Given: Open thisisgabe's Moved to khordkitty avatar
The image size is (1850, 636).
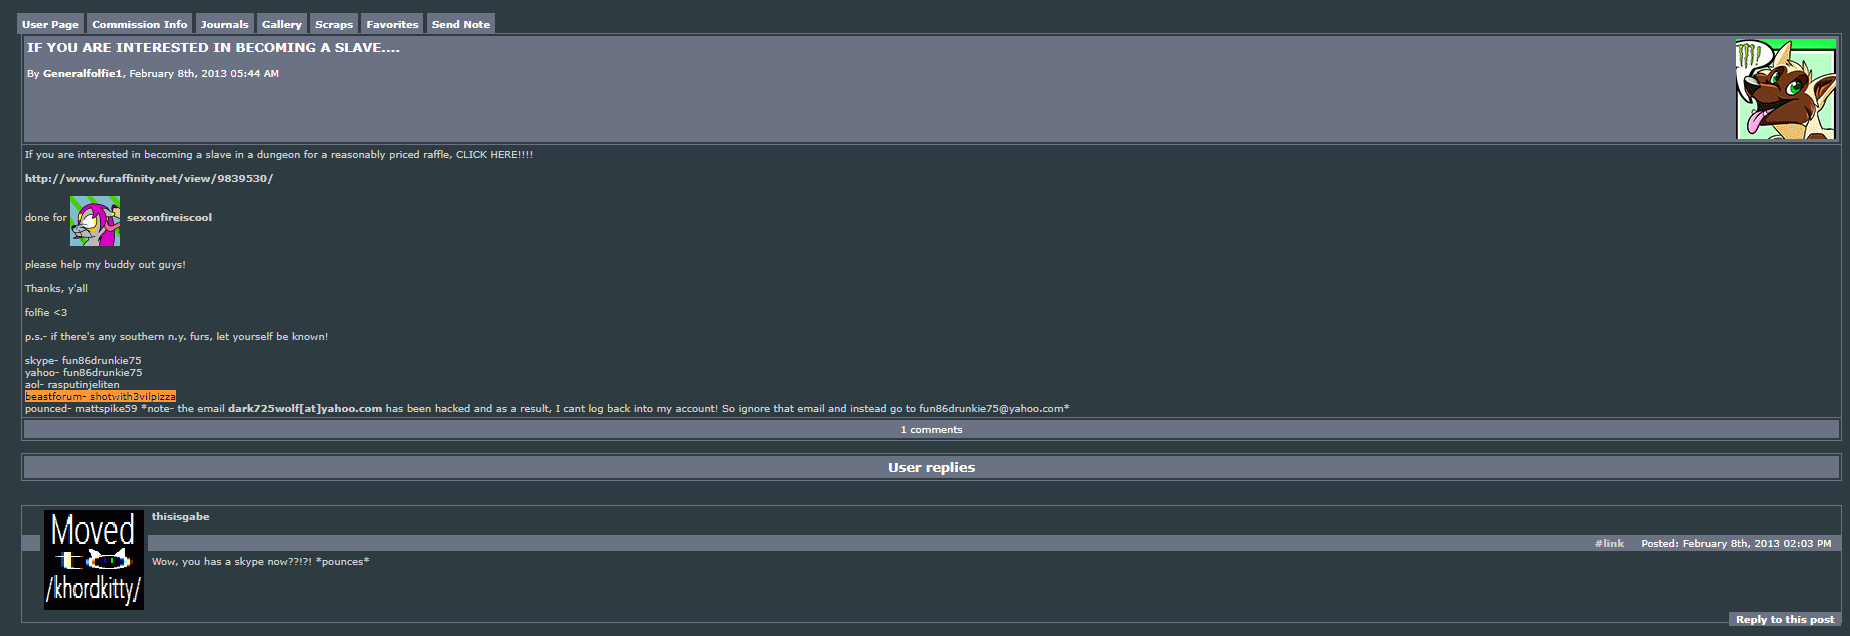Looking at the screenshot, I should point(94,560).
